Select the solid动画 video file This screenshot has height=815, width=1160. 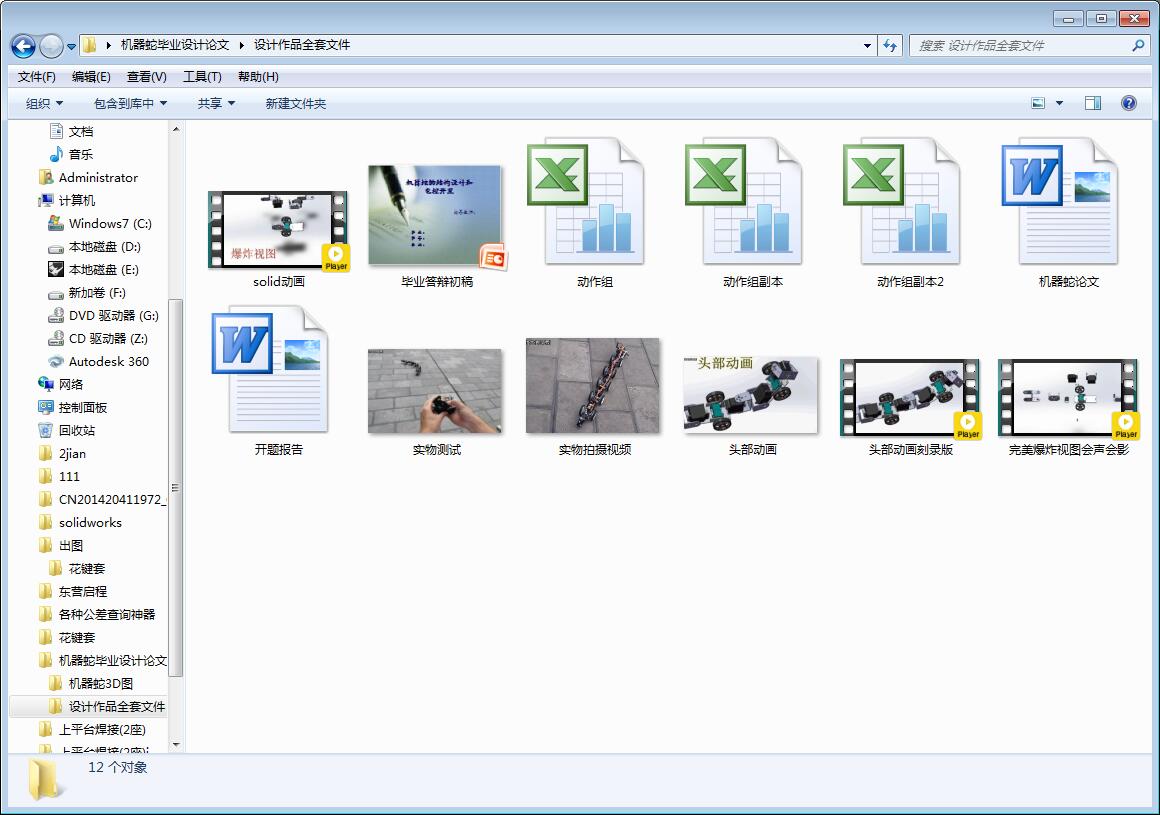tap(278, 239)
